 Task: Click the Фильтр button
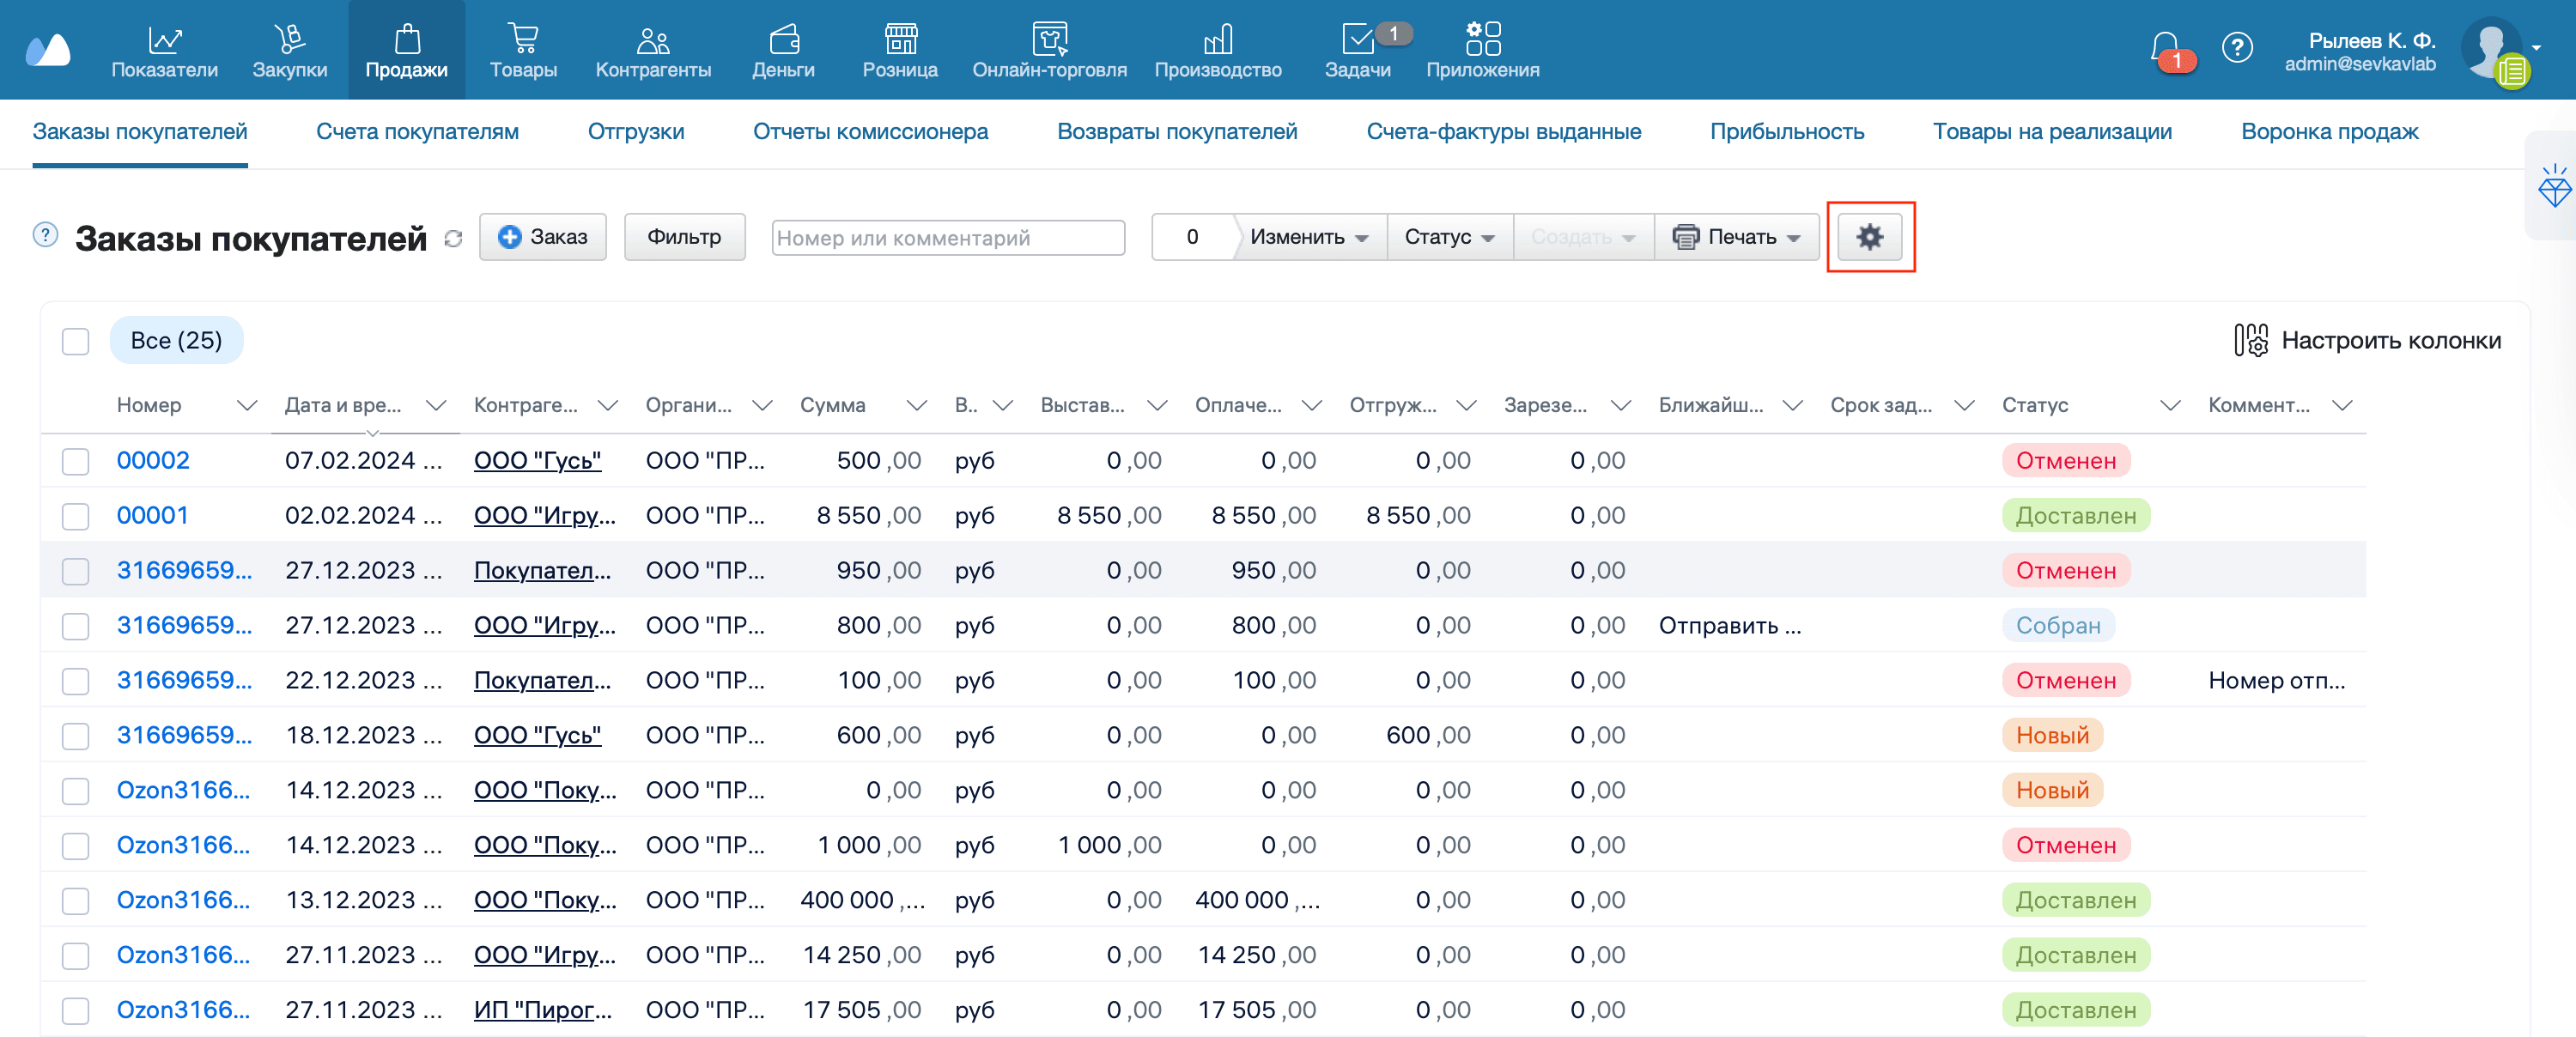pos(684,237)
